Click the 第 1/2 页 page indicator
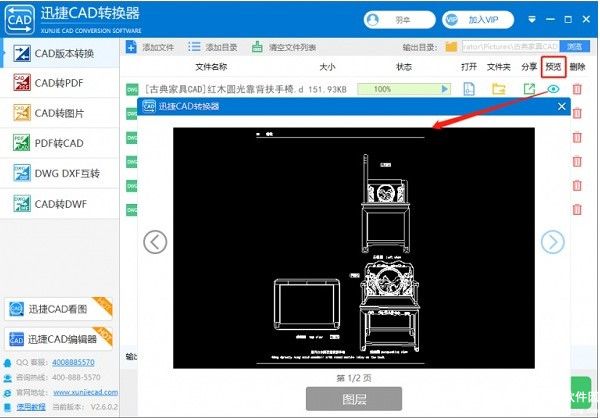The width and height of the screenshot is (600, 418). point(354,378)
